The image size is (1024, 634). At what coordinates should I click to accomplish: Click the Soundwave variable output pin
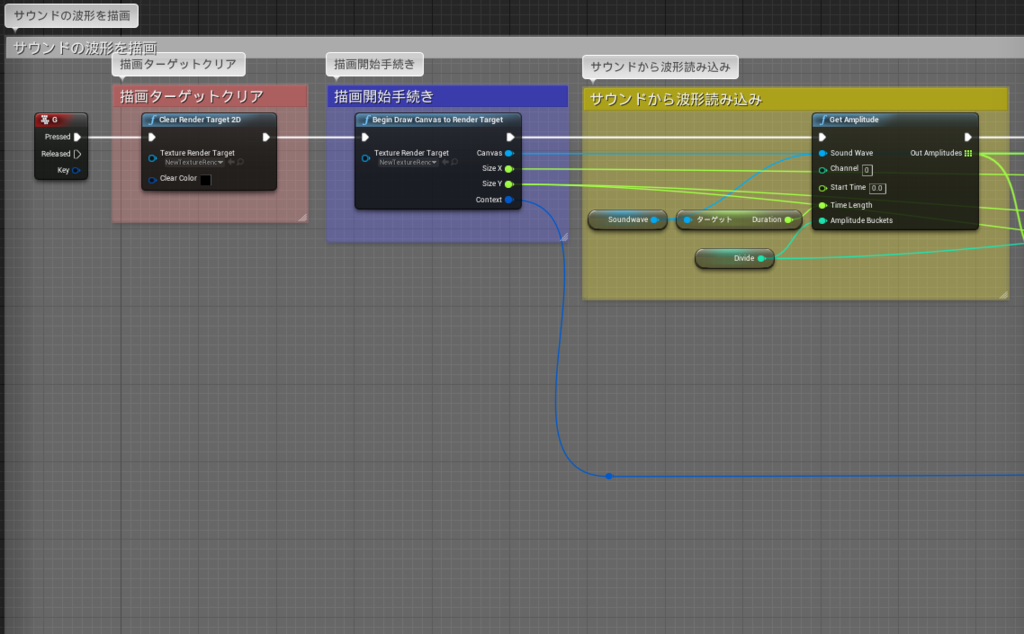point(654,220)
